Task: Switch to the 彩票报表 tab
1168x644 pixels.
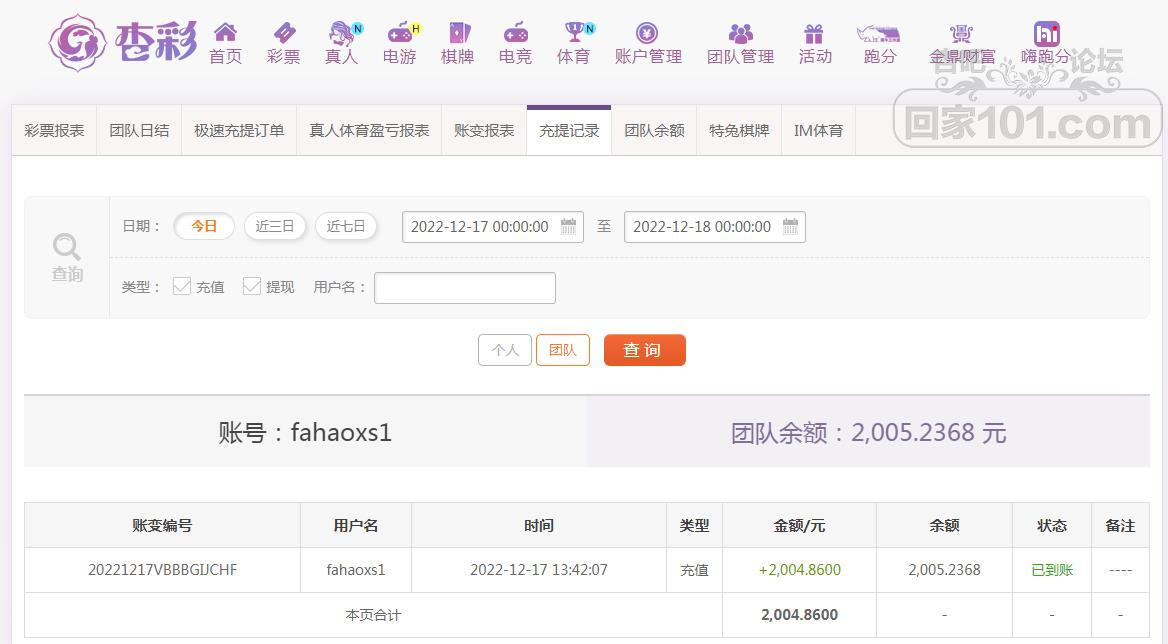Action: [x=54, y=131]
